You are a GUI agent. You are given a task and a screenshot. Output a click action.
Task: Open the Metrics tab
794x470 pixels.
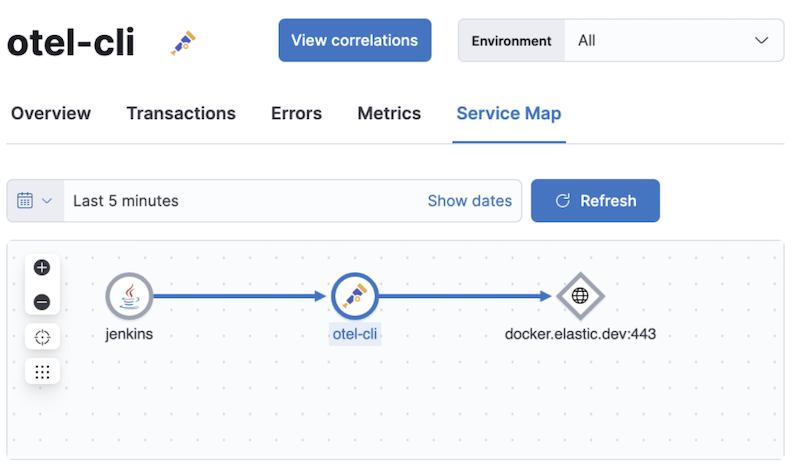(x=389, y=114)
